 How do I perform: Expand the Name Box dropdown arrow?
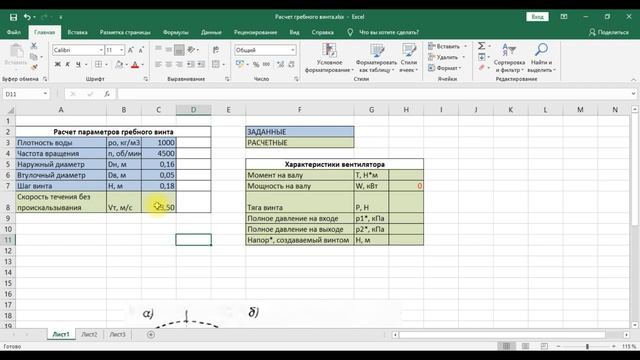point(45,94)
